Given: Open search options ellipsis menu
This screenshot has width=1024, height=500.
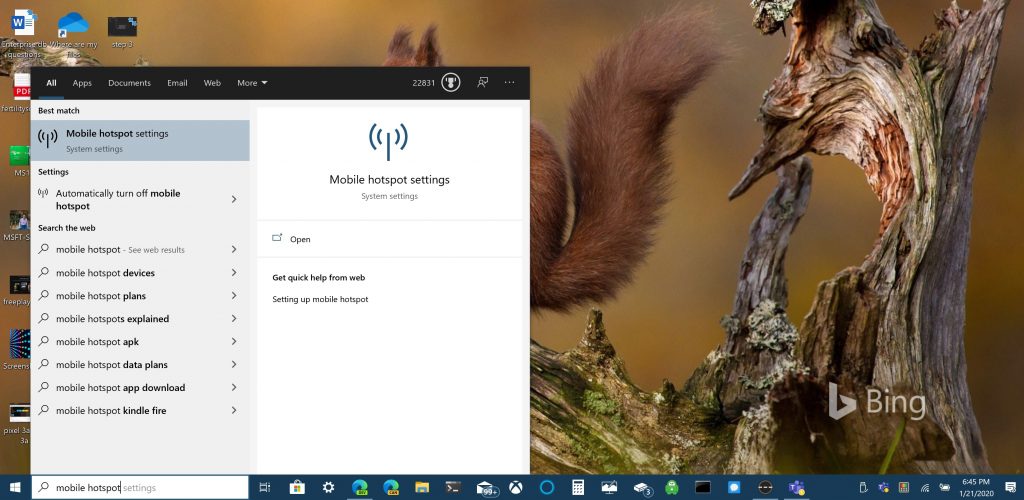Looking at the screenshot, I should click(510, 83).
